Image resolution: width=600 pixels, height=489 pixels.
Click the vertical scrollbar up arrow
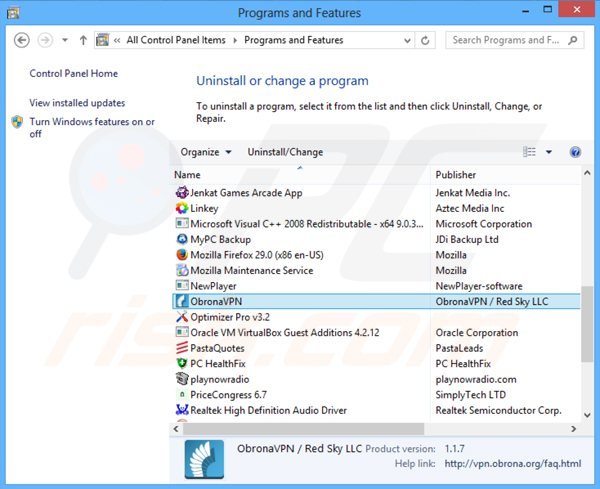pyautogui.click(x=587, y=173)
